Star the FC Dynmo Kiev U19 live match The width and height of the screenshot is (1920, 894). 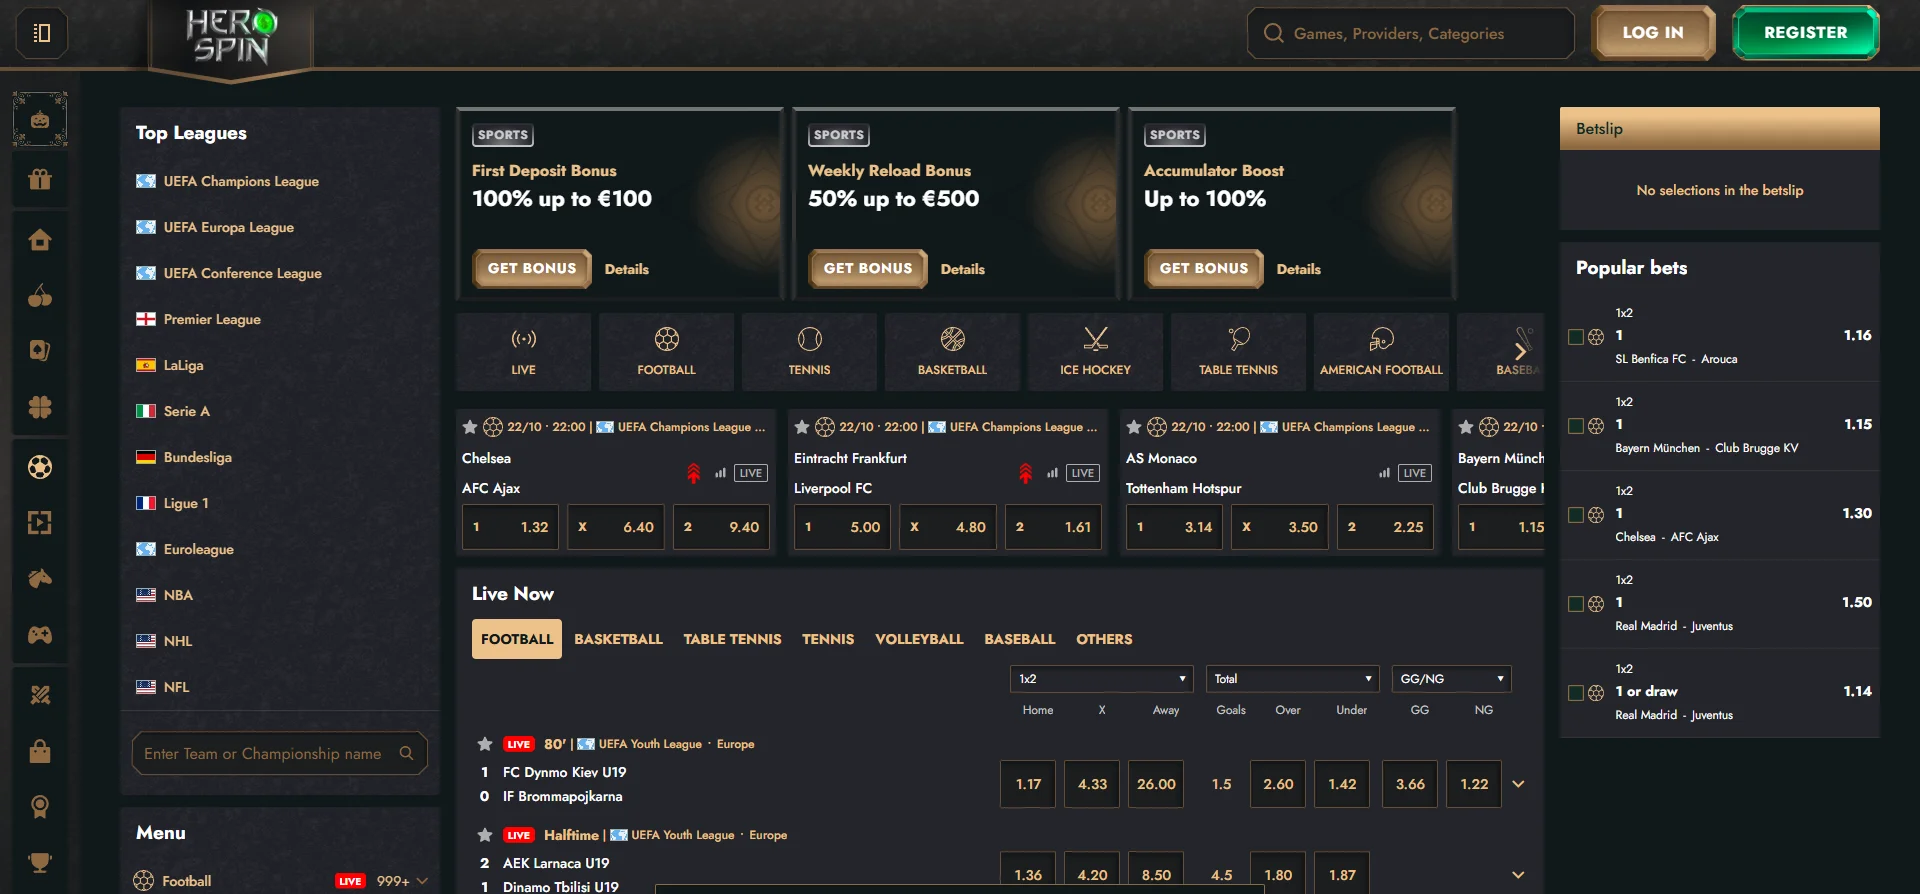coord(485,744)
